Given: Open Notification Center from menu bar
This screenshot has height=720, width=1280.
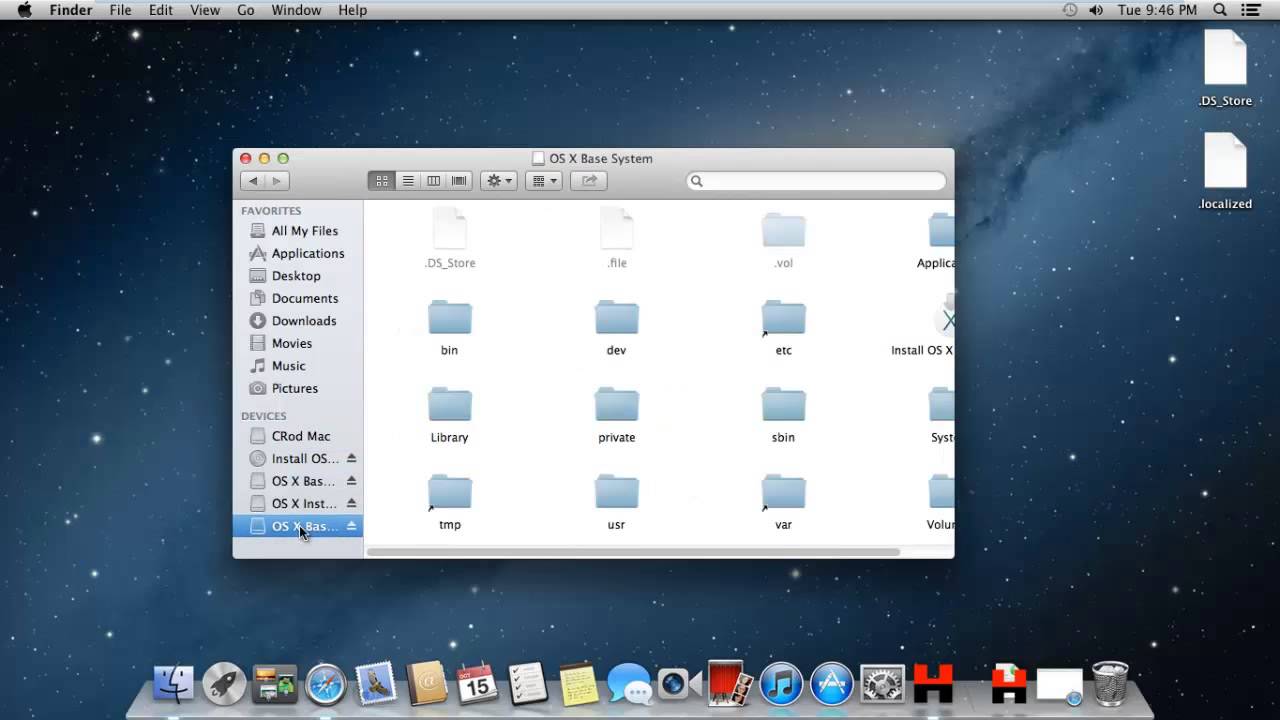Looking at the screenshot, I should click(1251, 10).
